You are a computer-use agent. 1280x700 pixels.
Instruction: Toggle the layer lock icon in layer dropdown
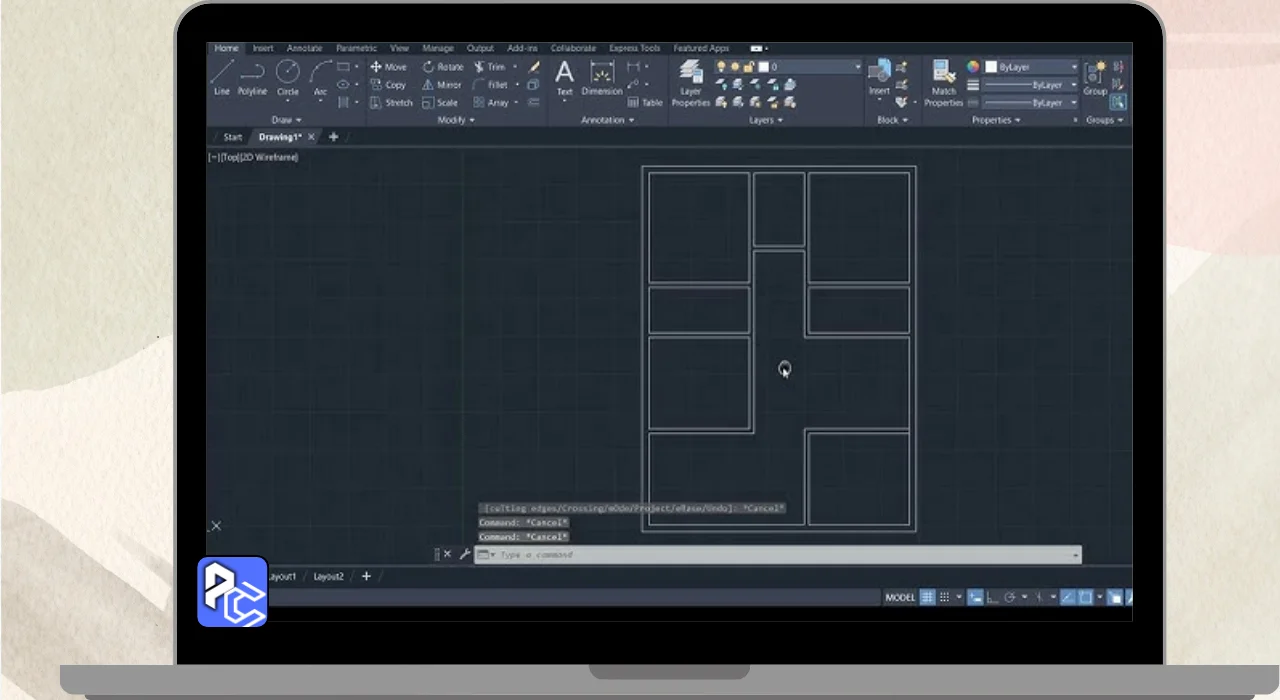click(748, 67)
